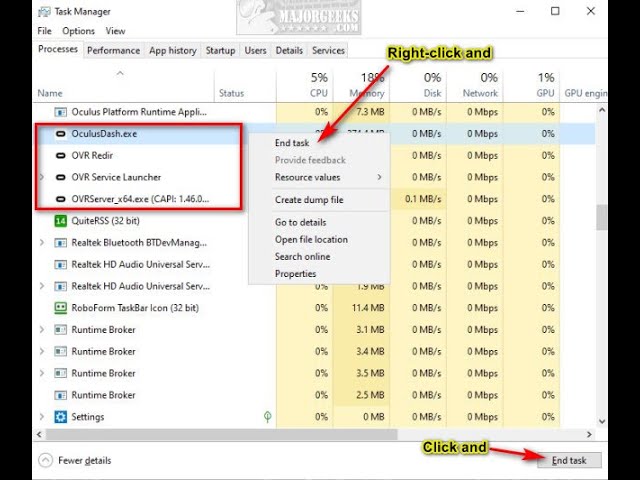Click the OVR Service Launcher icon
Image resolution: width=640 pixels, height=480 pixels.
tap(60, 177)
